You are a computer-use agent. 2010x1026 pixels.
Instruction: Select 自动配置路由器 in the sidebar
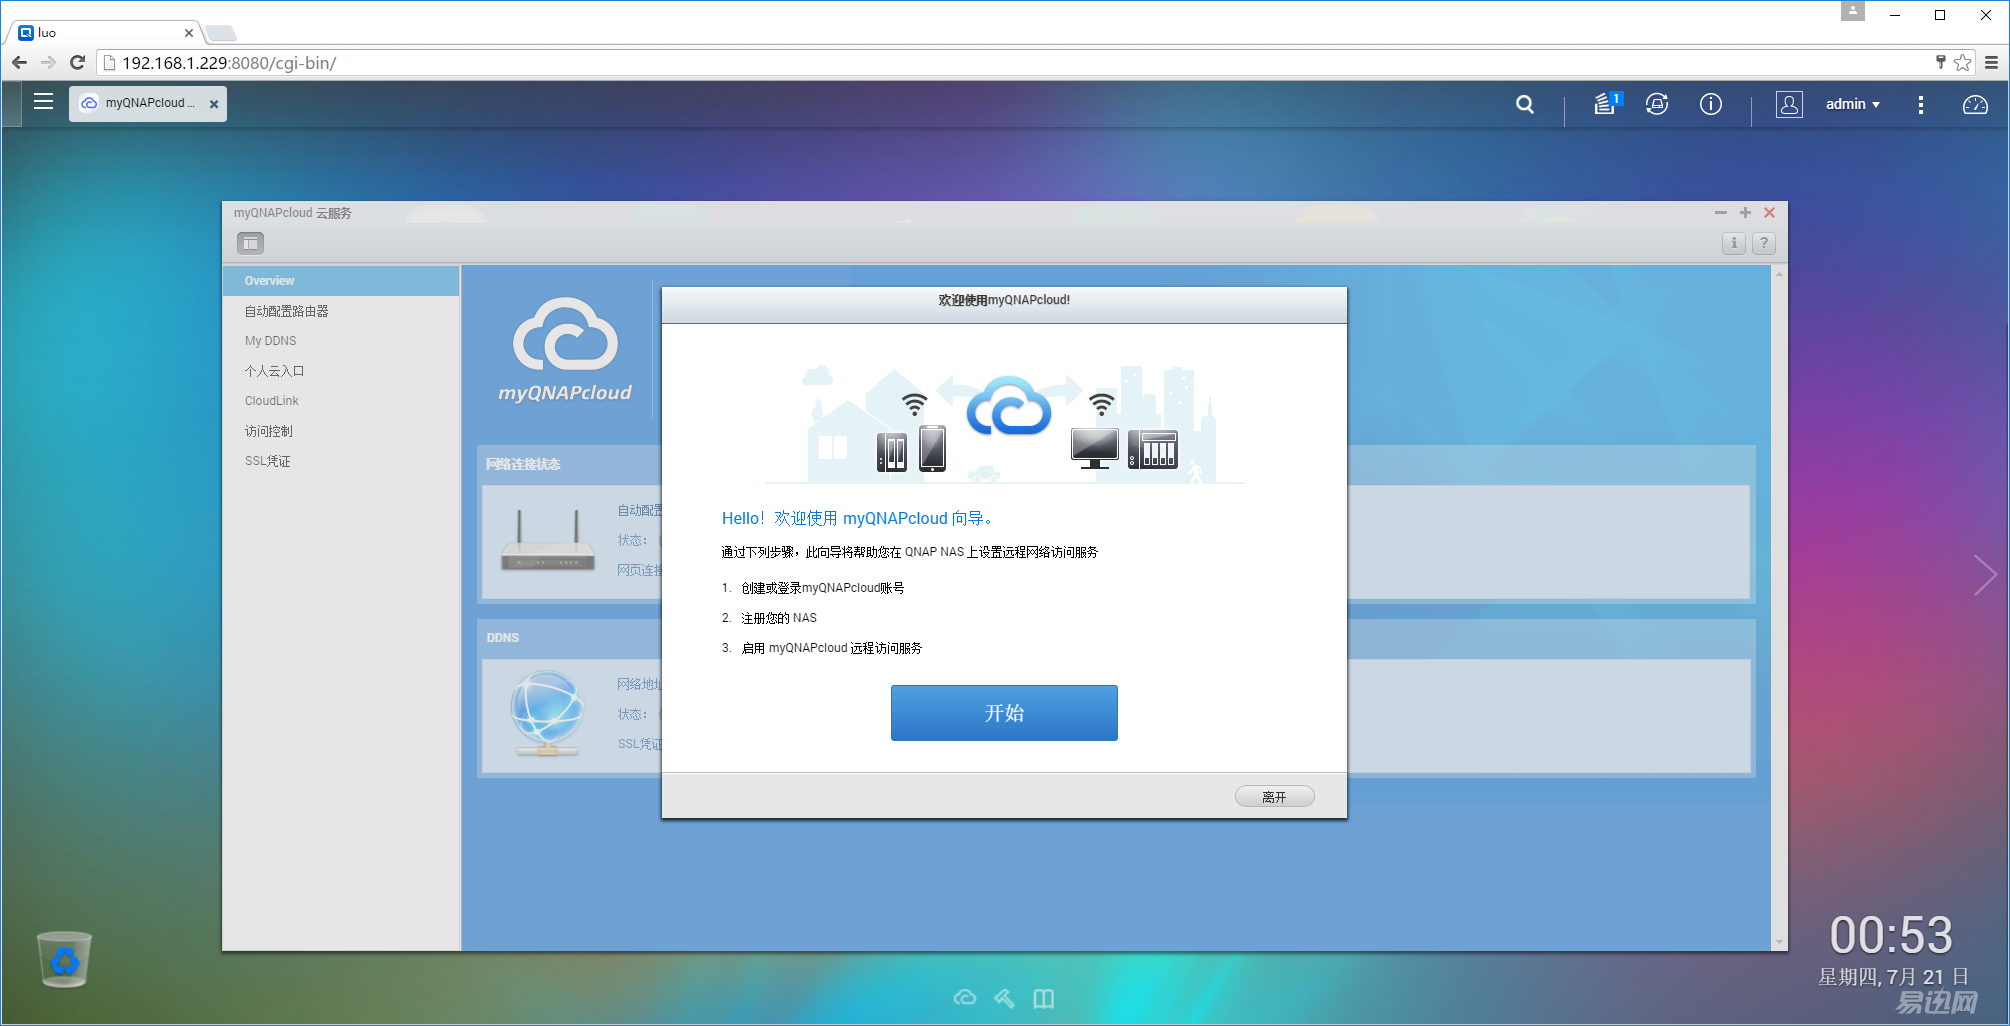pos(341,311)
